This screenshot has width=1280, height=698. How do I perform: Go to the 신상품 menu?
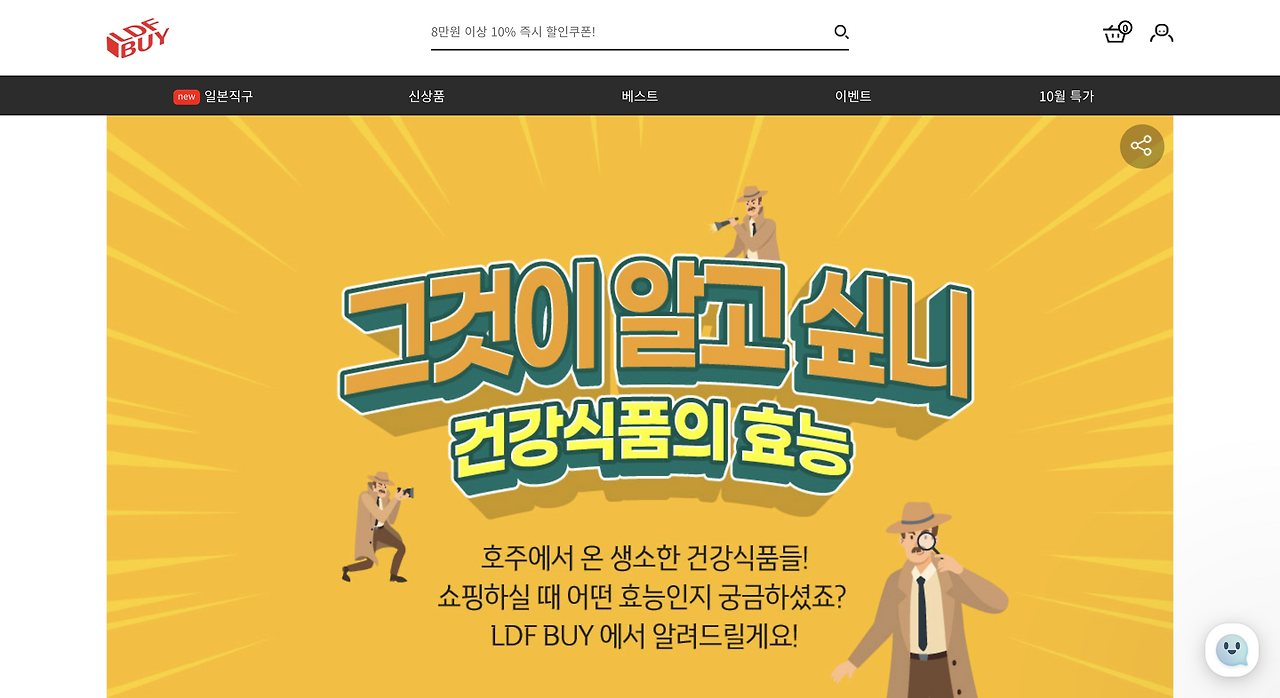426,96
